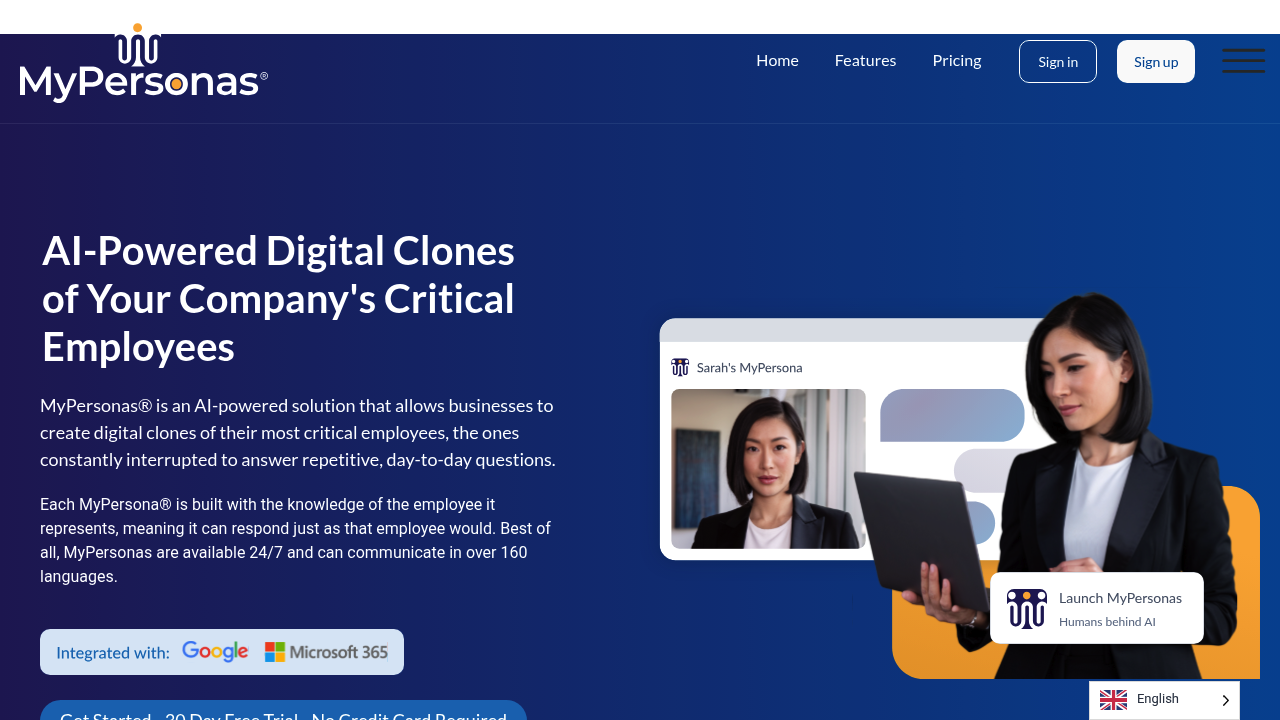Screen dimensions: 1280x720
Task: Open the hamburger menu icon
Action: pos(1243,61)
